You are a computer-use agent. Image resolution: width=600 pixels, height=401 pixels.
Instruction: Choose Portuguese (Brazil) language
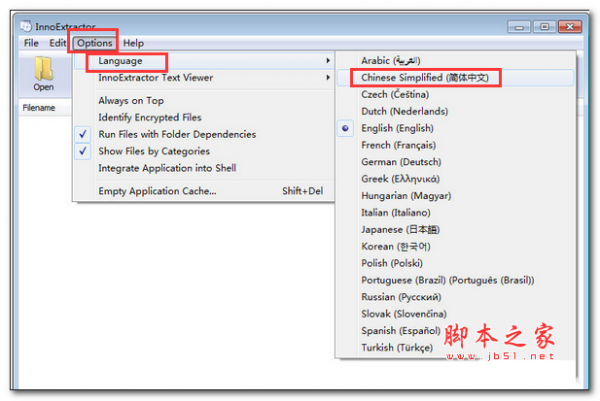point(455,280)
